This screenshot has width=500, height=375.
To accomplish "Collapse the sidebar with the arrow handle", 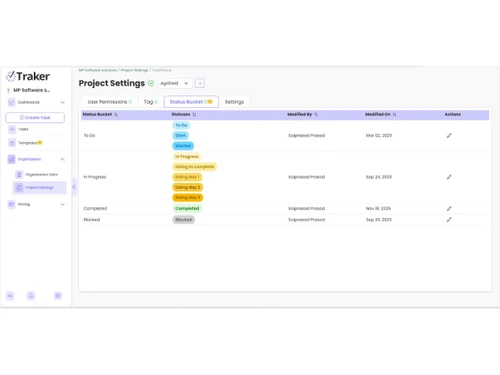I will click(74, 187).
